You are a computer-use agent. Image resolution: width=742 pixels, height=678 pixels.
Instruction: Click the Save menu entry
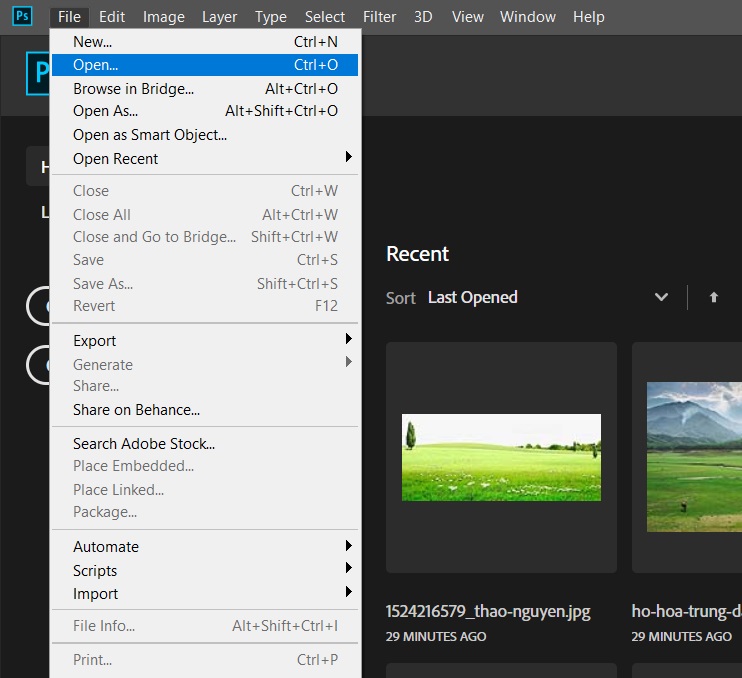pyautogui.click(x=205, y=260)
